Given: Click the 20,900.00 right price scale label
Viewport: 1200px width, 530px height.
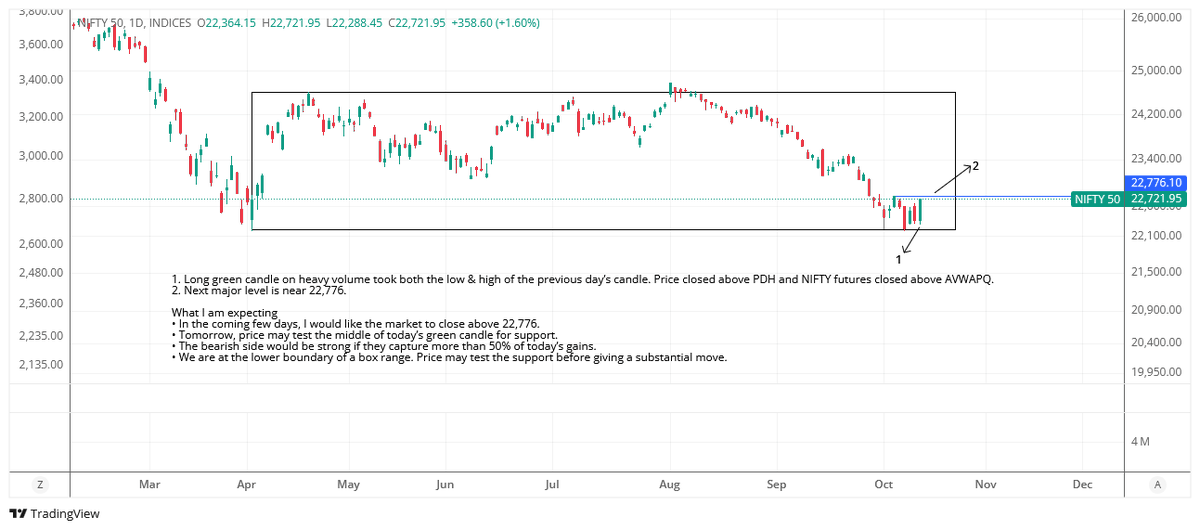Looking at the screenshot, I should (1157, 310).
